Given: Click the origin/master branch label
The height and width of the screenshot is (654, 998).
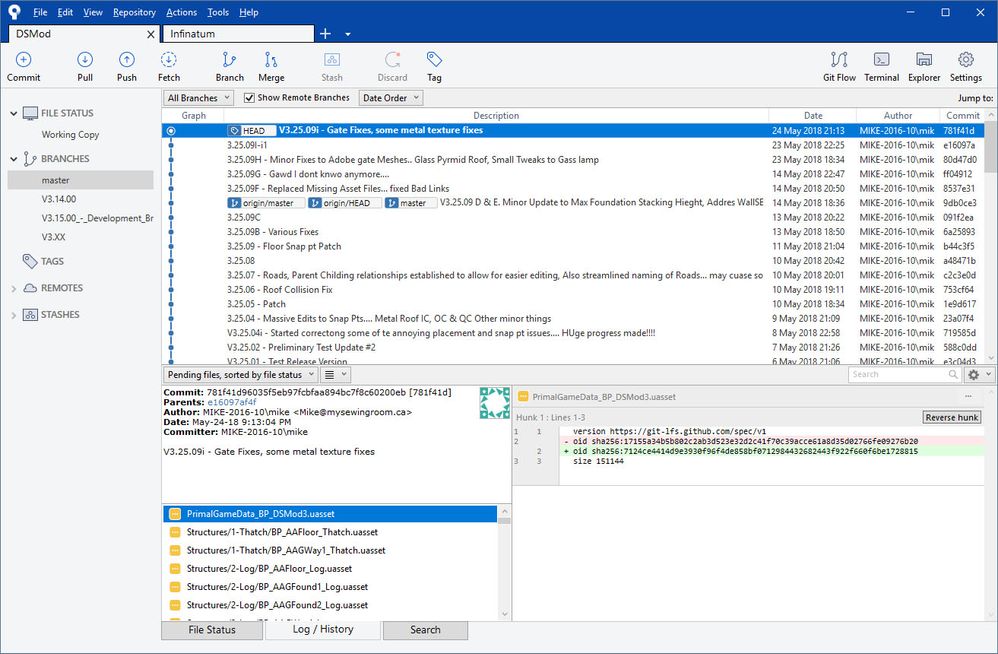Looking at the screenshot, I should (265, 203).
